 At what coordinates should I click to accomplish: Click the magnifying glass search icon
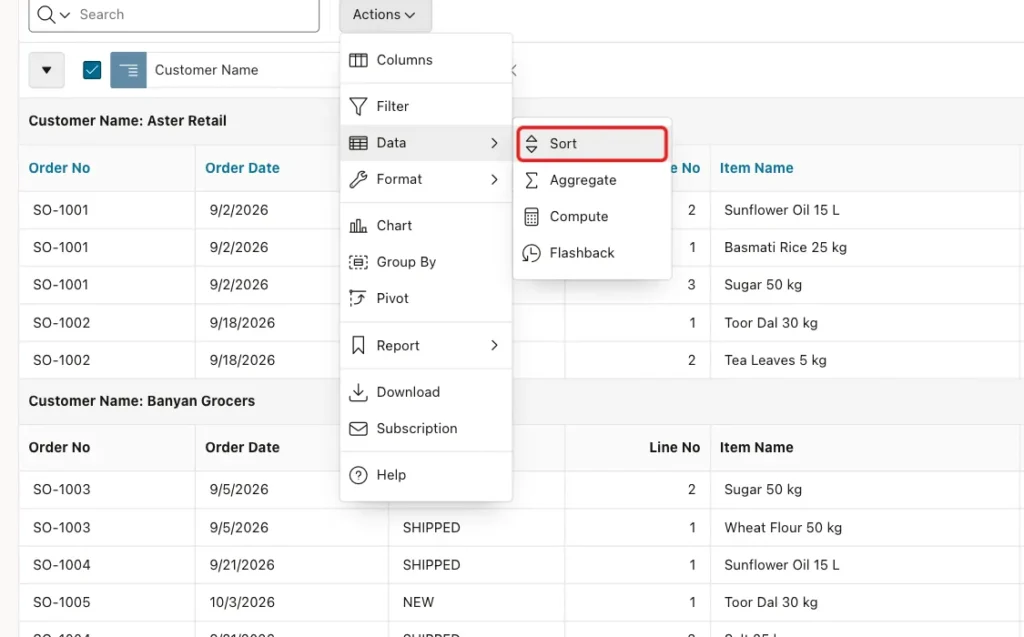coord(46,14)
